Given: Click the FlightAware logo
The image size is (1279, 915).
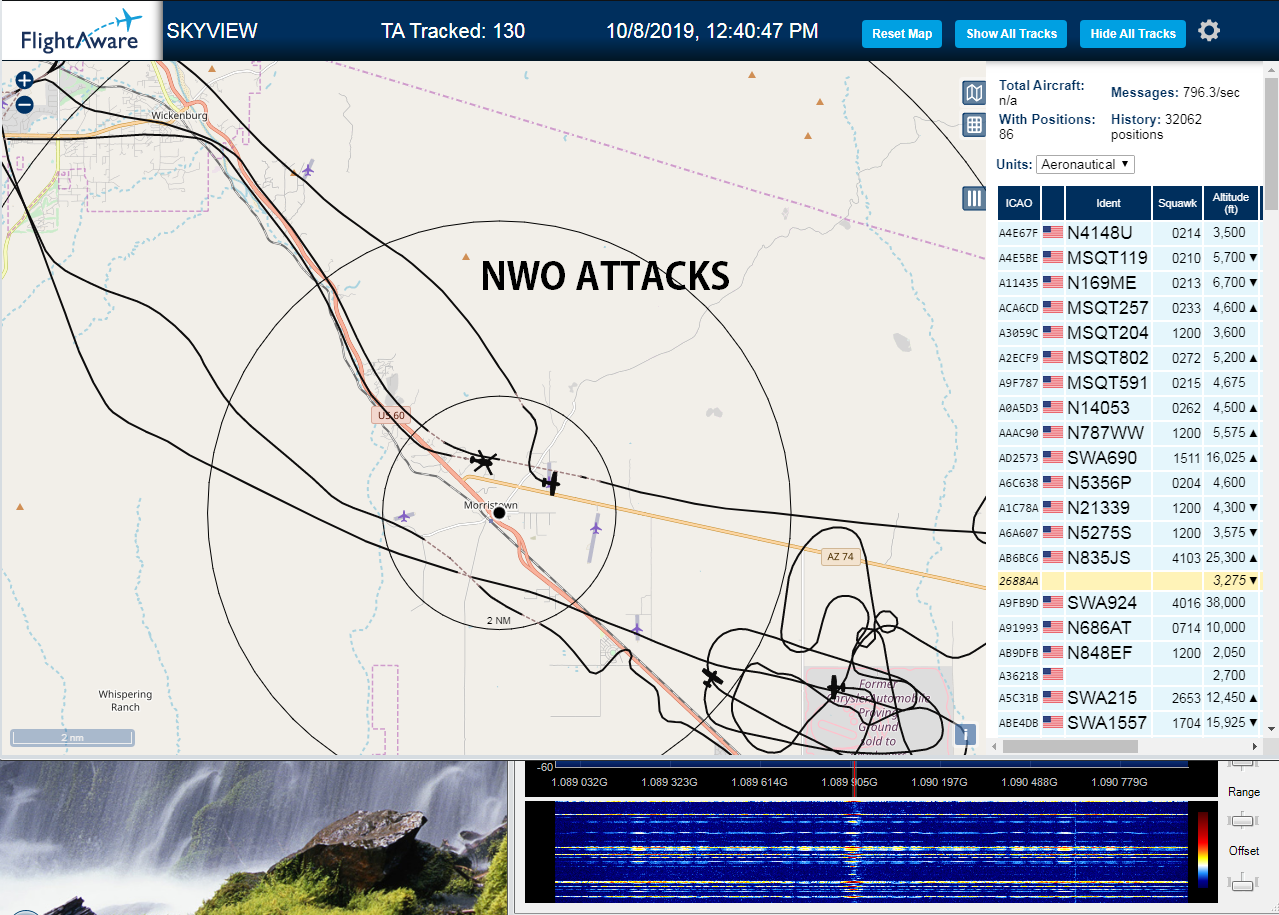Looking at the screenshot, I should click(80, 31).
